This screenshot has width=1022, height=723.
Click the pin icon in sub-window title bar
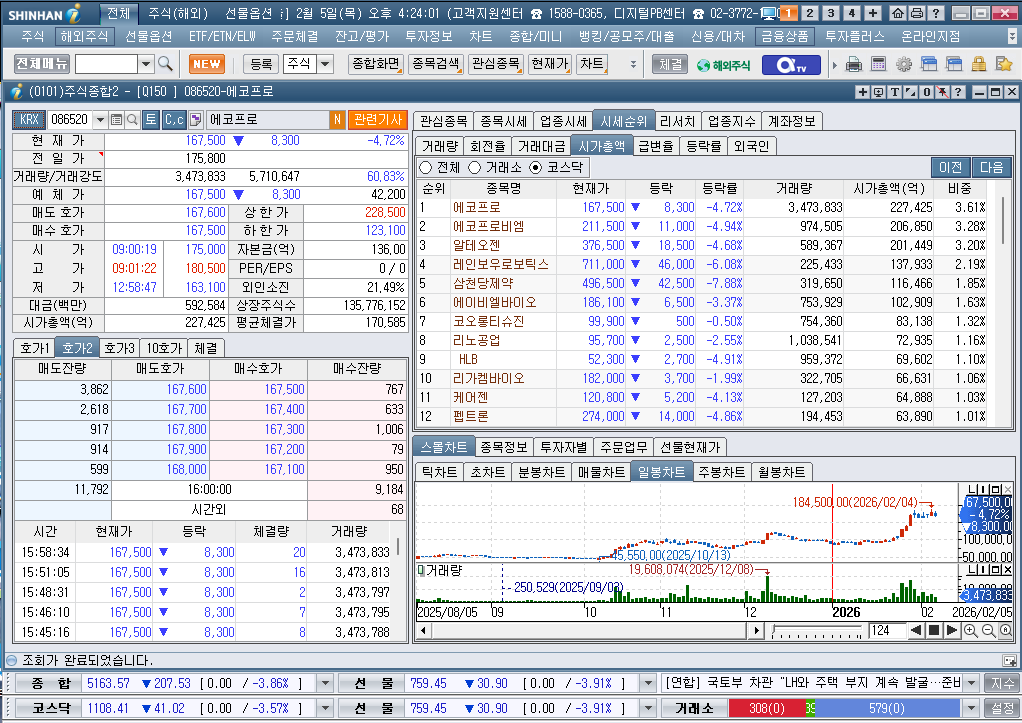[942, 92]
